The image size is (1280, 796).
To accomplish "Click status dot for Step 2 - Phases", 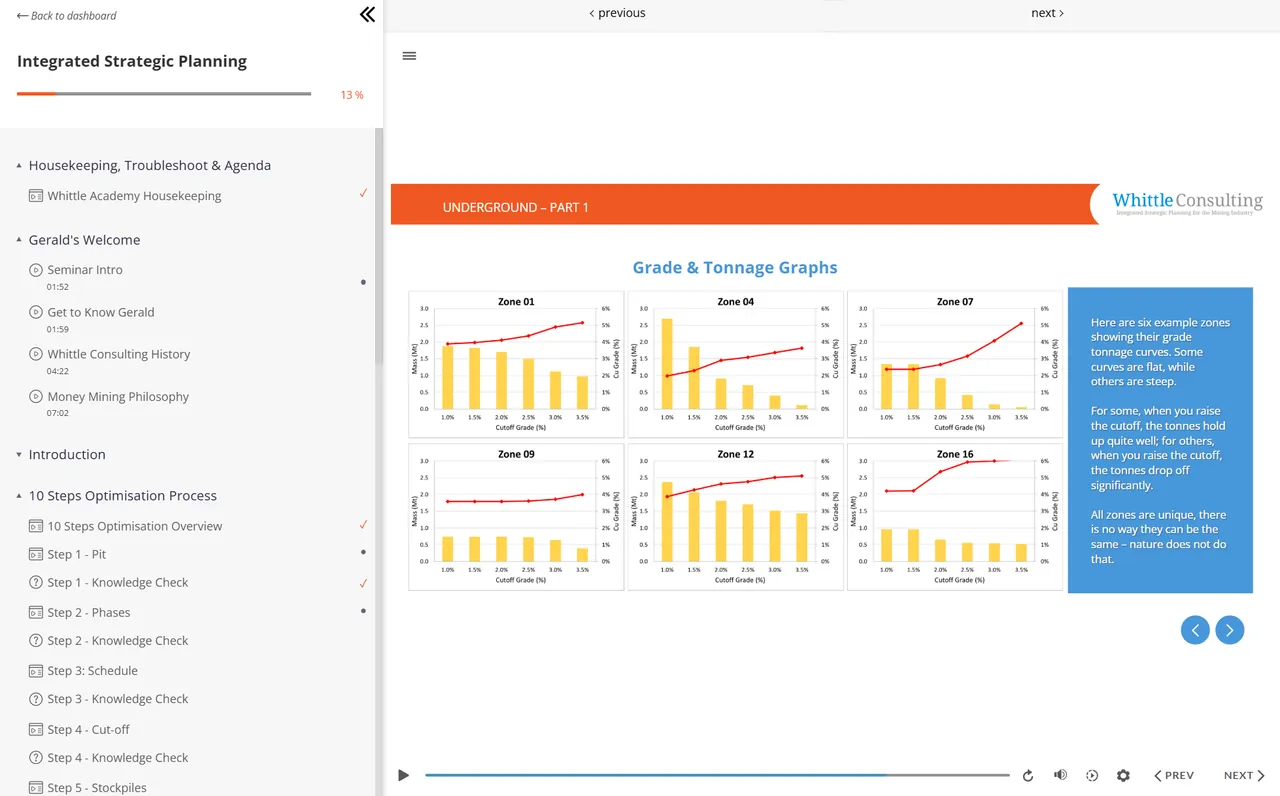I will point(363,610).
